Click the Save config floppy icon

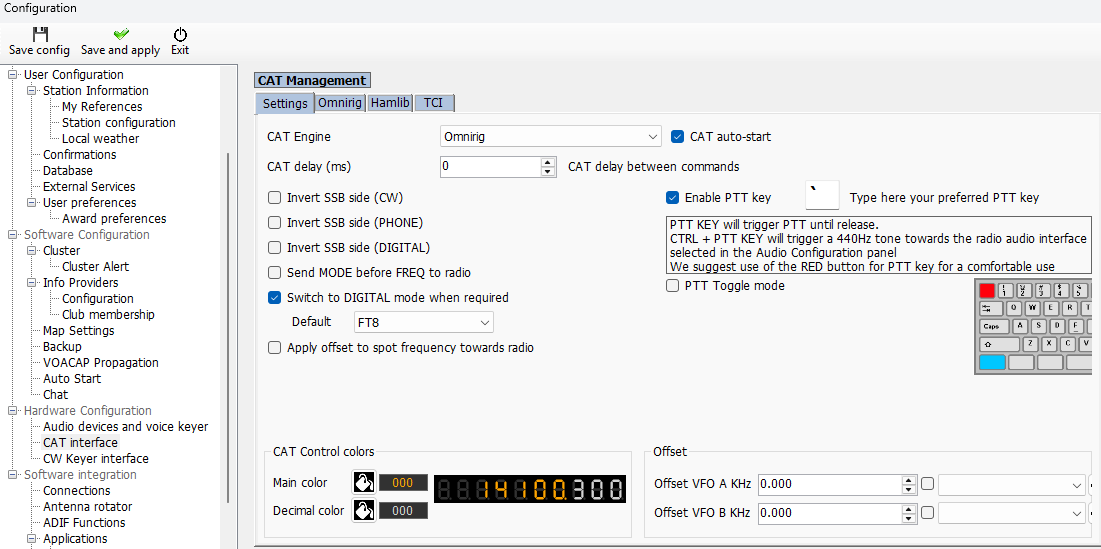pos(39,34)
